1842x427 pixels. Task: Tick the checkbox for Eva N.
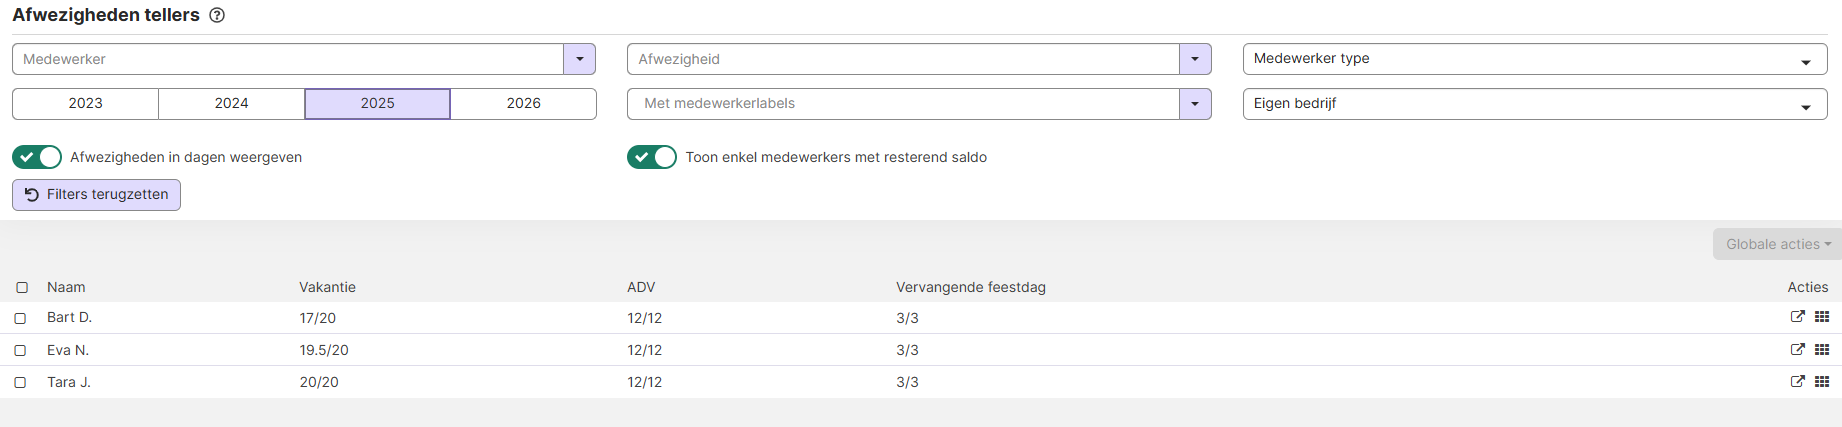click(x=20, y=351)
